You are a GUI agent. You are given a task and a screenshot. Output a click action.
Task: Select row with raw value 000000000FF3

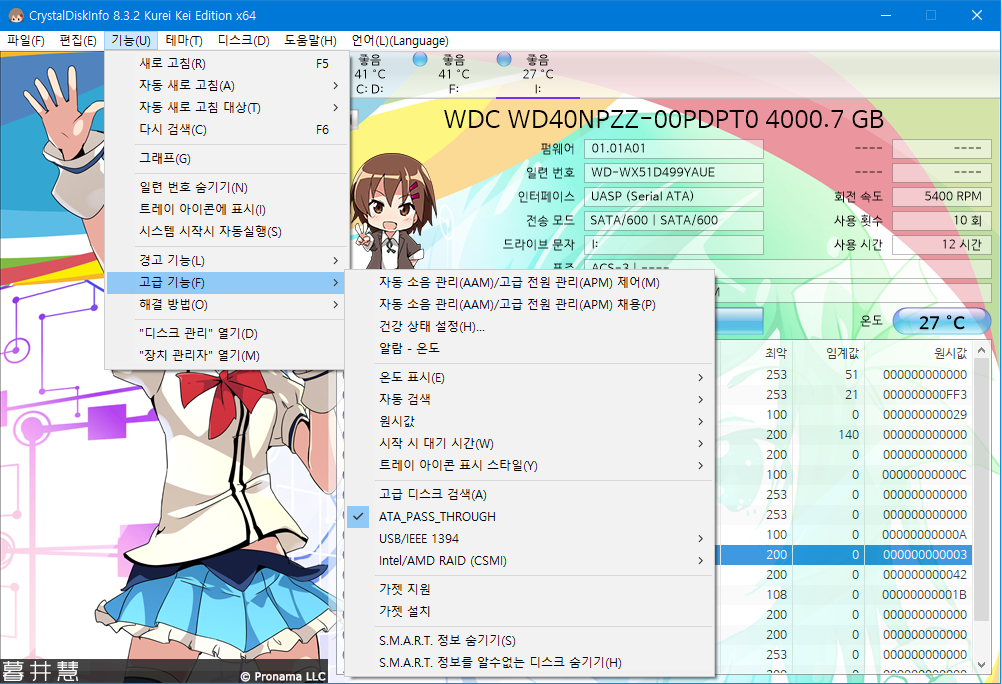(x=844, y=395)
